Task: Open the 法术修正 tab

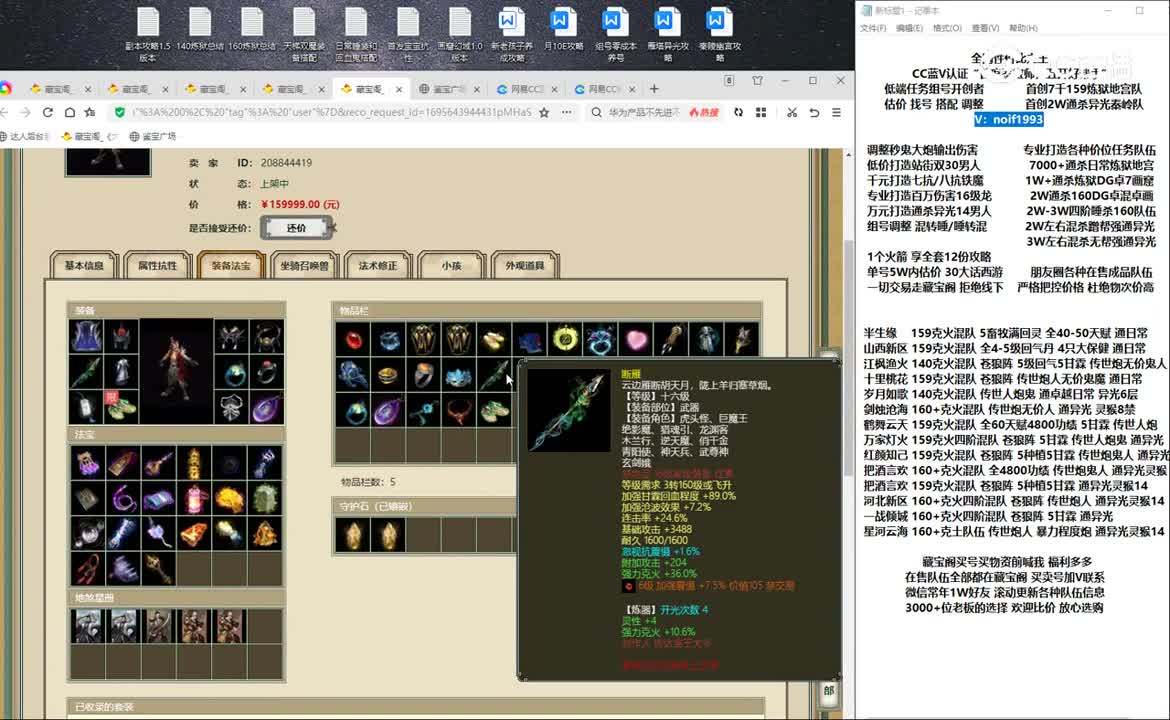Action: coord(378,266)
